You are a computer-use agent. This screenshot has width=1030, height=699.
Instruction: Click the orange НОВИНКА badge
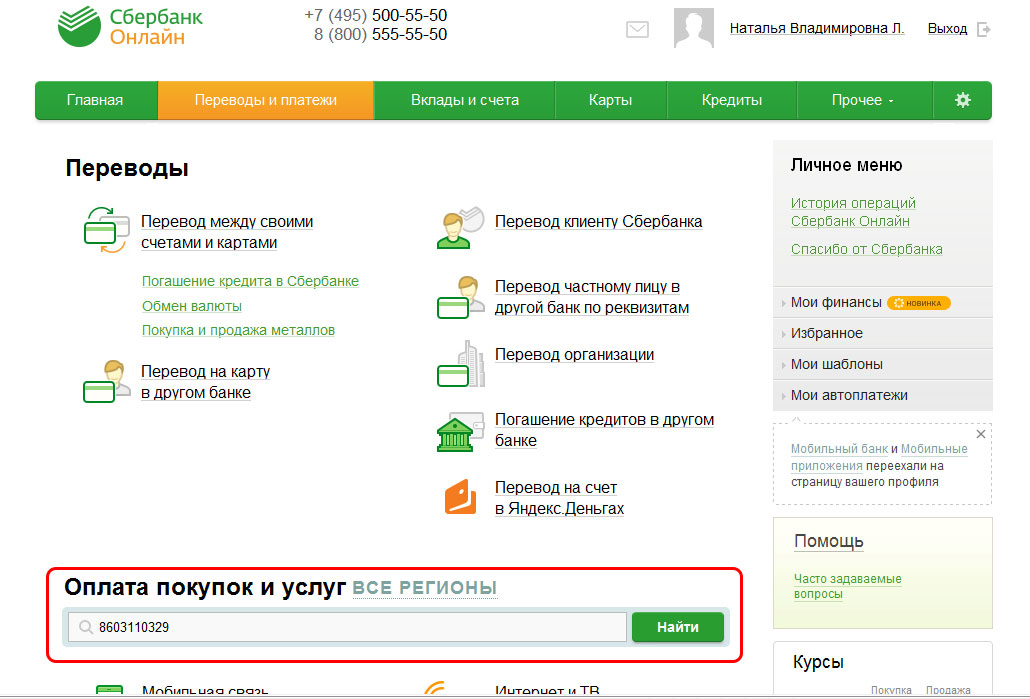[x=918, y=303]
